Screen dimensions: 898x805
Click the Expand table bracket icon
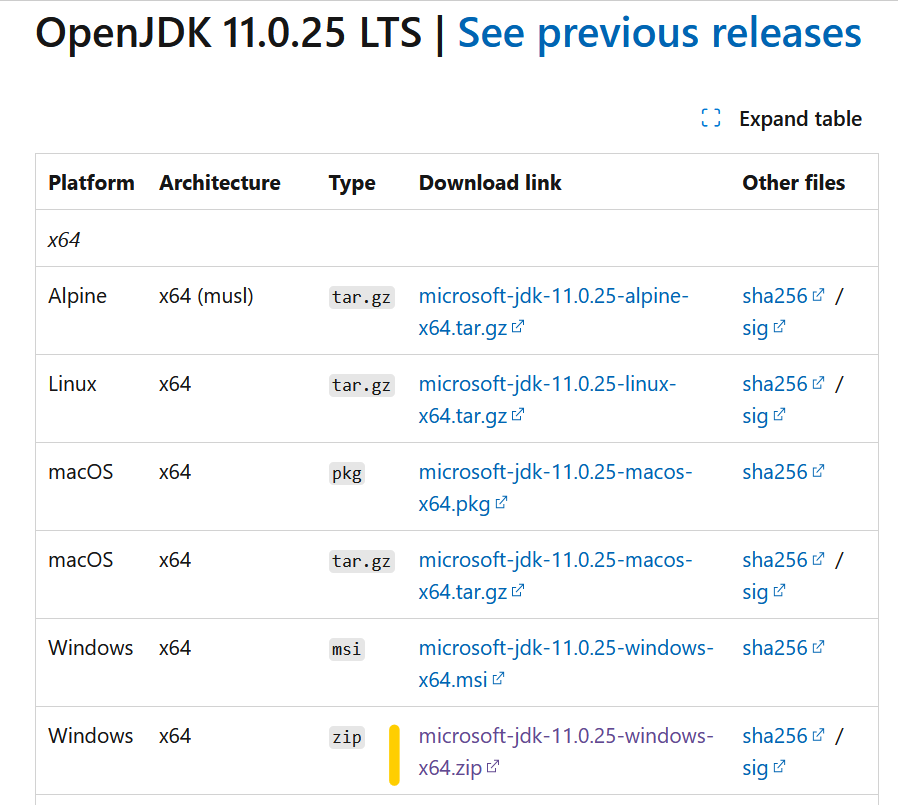click(711, 119)
